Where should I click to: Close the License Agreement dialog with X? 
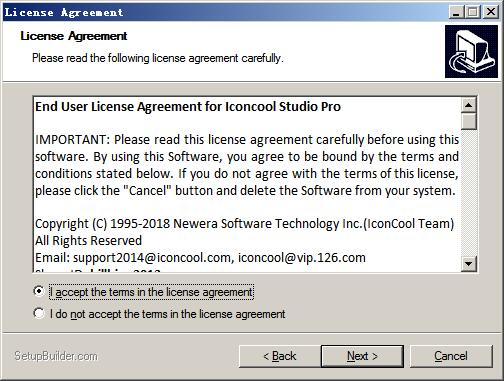click(491, 12)
